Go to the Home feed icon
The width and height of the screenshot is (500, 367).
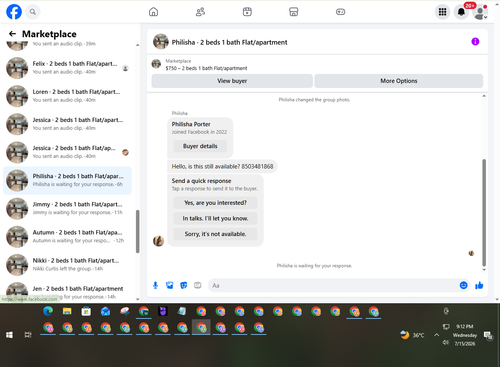(153, 12)
